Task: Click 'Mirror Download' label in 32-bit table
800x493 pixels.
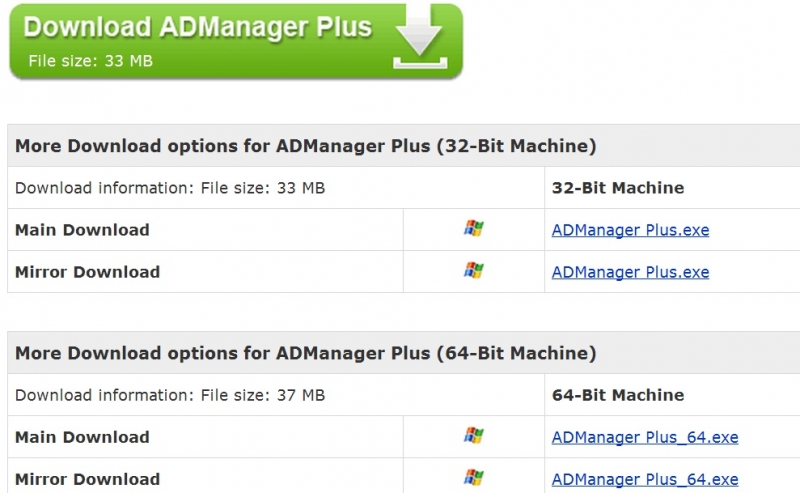Action: pyautogui.click(x=87, y=272)
